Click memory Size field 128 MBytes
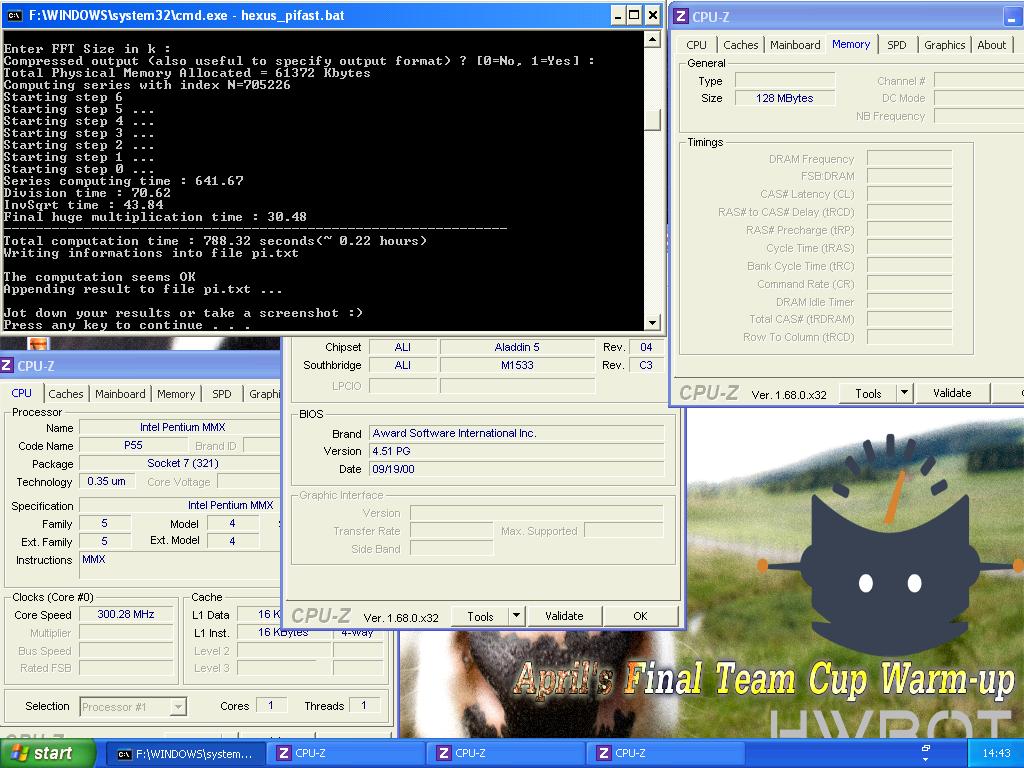The width and height of the screenshot is (1024, 768). [784, 99]
